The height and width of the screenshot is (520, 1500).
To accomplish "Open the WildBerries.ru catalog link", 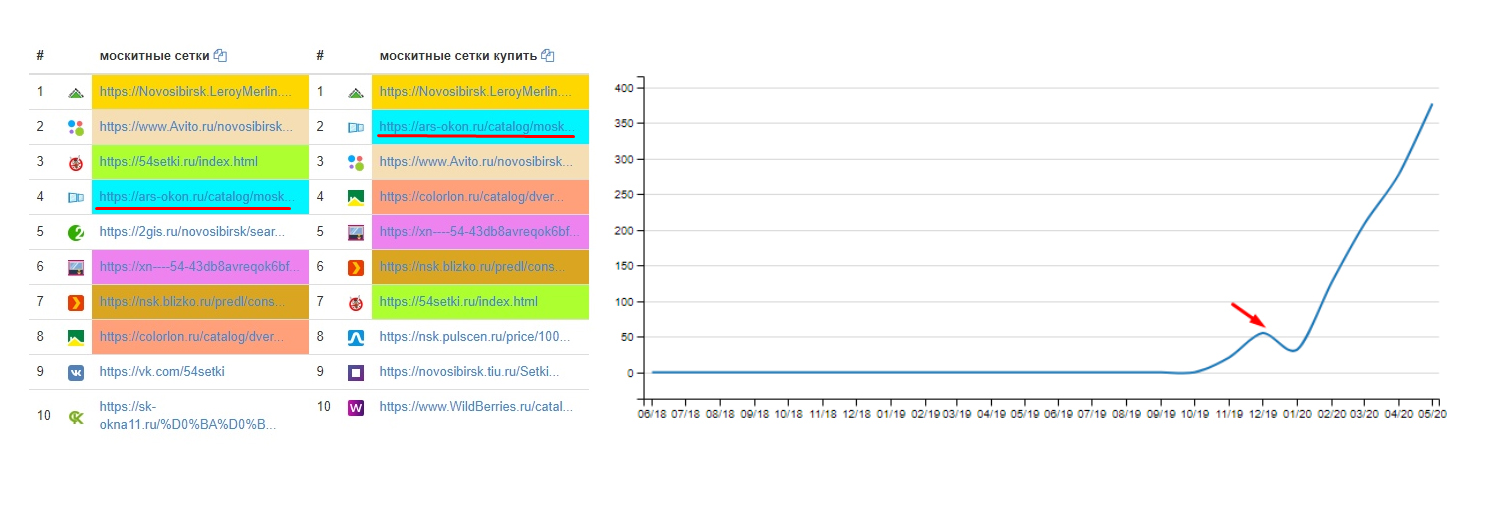I will pos(476,407).
